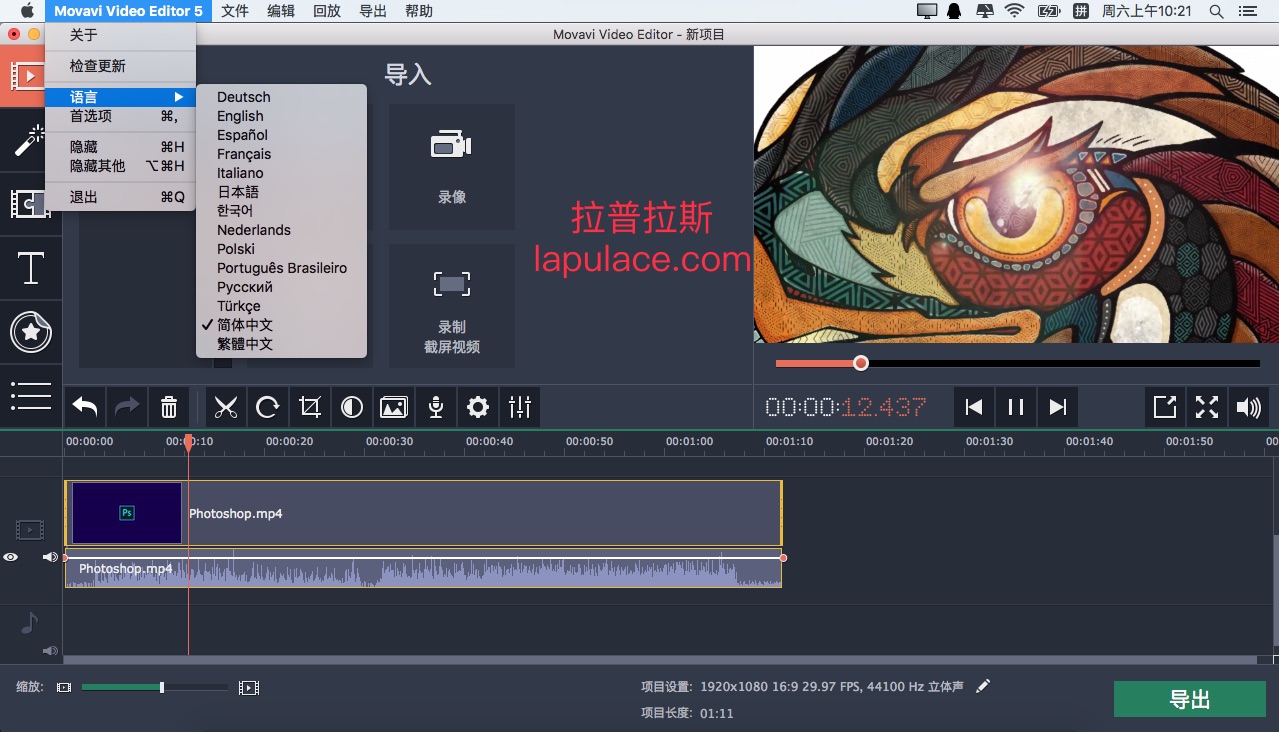
Task: Open Spotlight search in menu bar
Action: [x=1216, y=11]
